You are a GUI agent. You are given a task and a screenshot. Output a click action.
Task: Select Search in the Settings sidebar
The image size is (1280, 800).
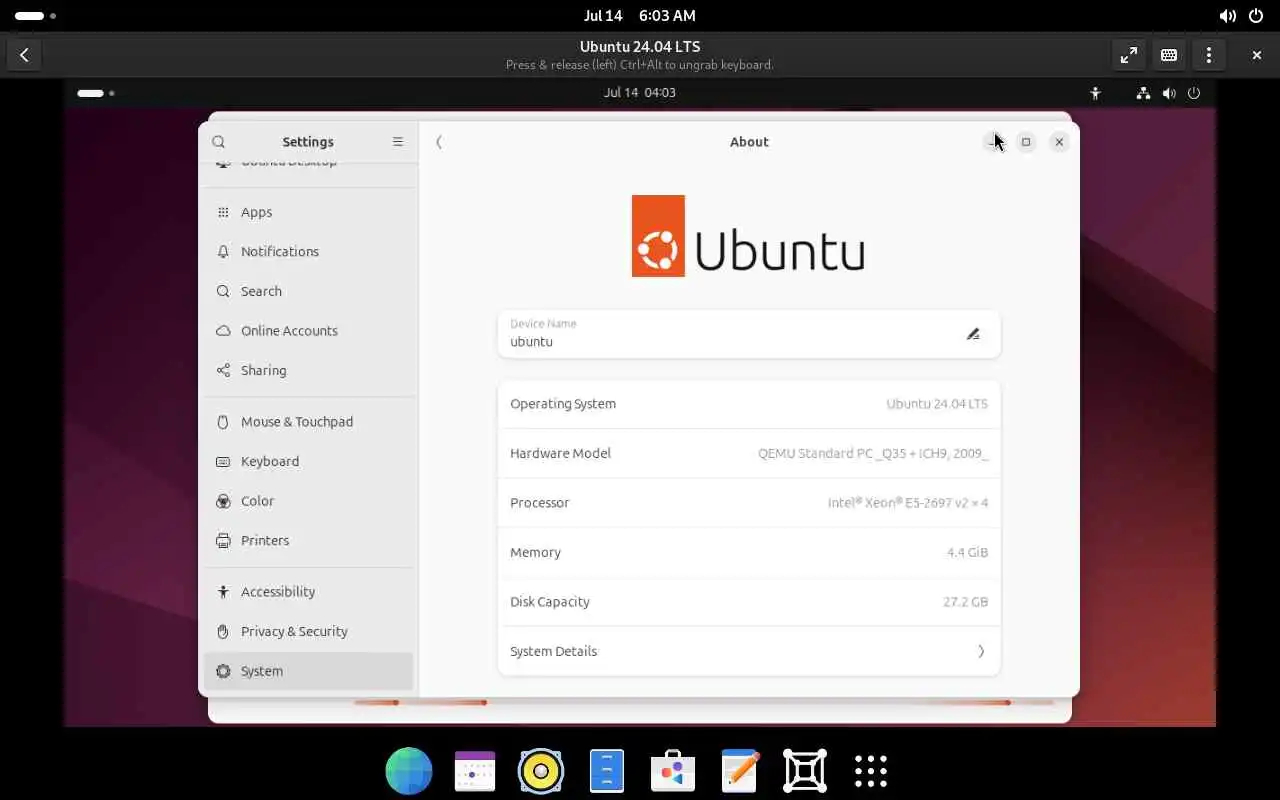tap(308, 291)
